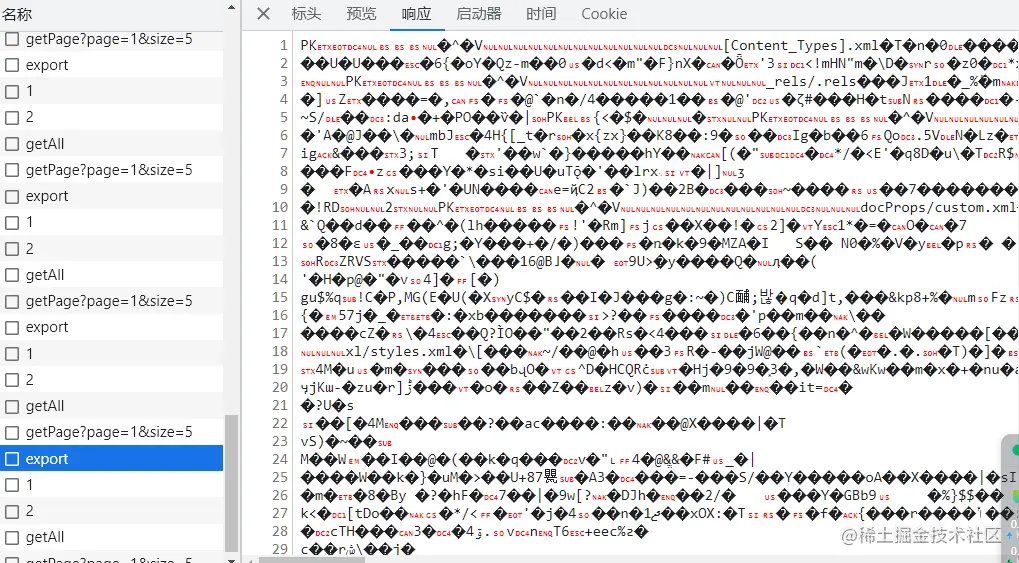
Task: Select the 响应 tab
Action: [x=417, y=14]
